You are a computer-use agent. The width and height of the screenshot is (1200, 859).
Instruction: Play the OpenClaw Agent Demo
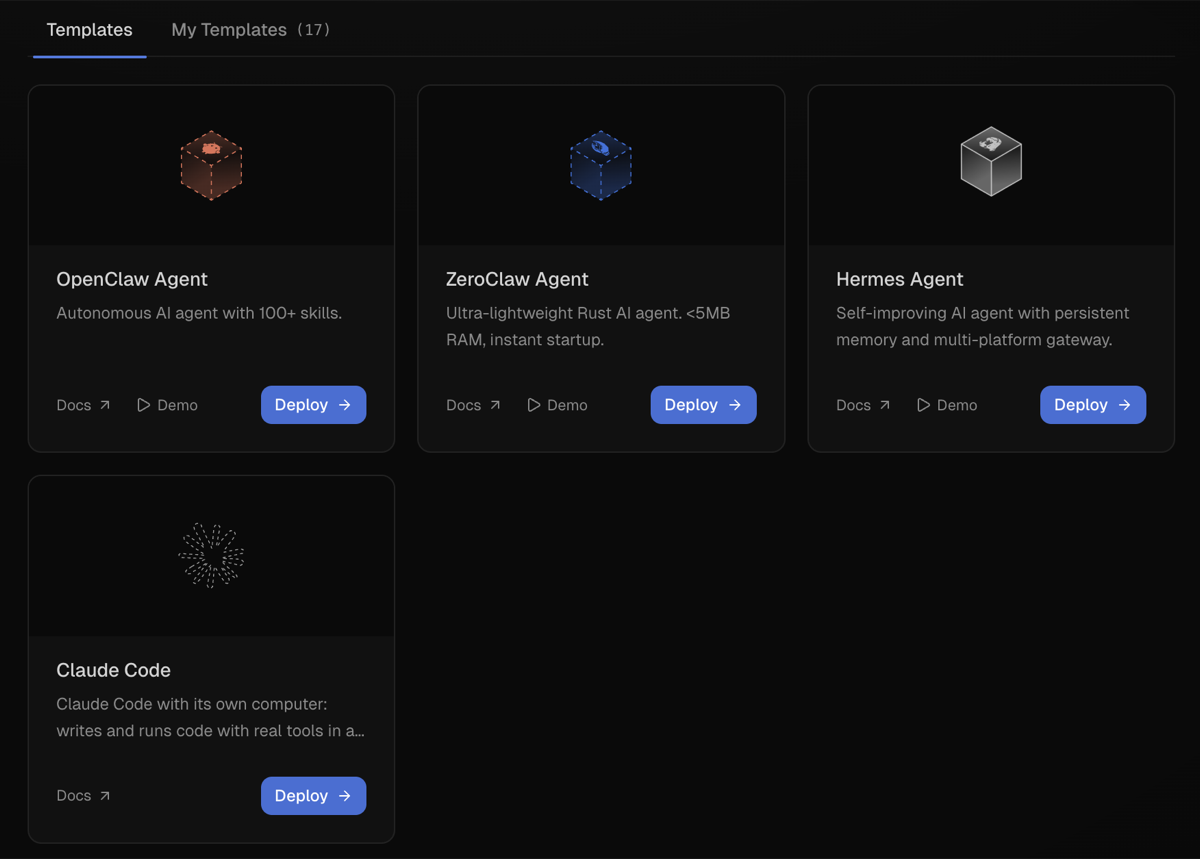[167, 405]
